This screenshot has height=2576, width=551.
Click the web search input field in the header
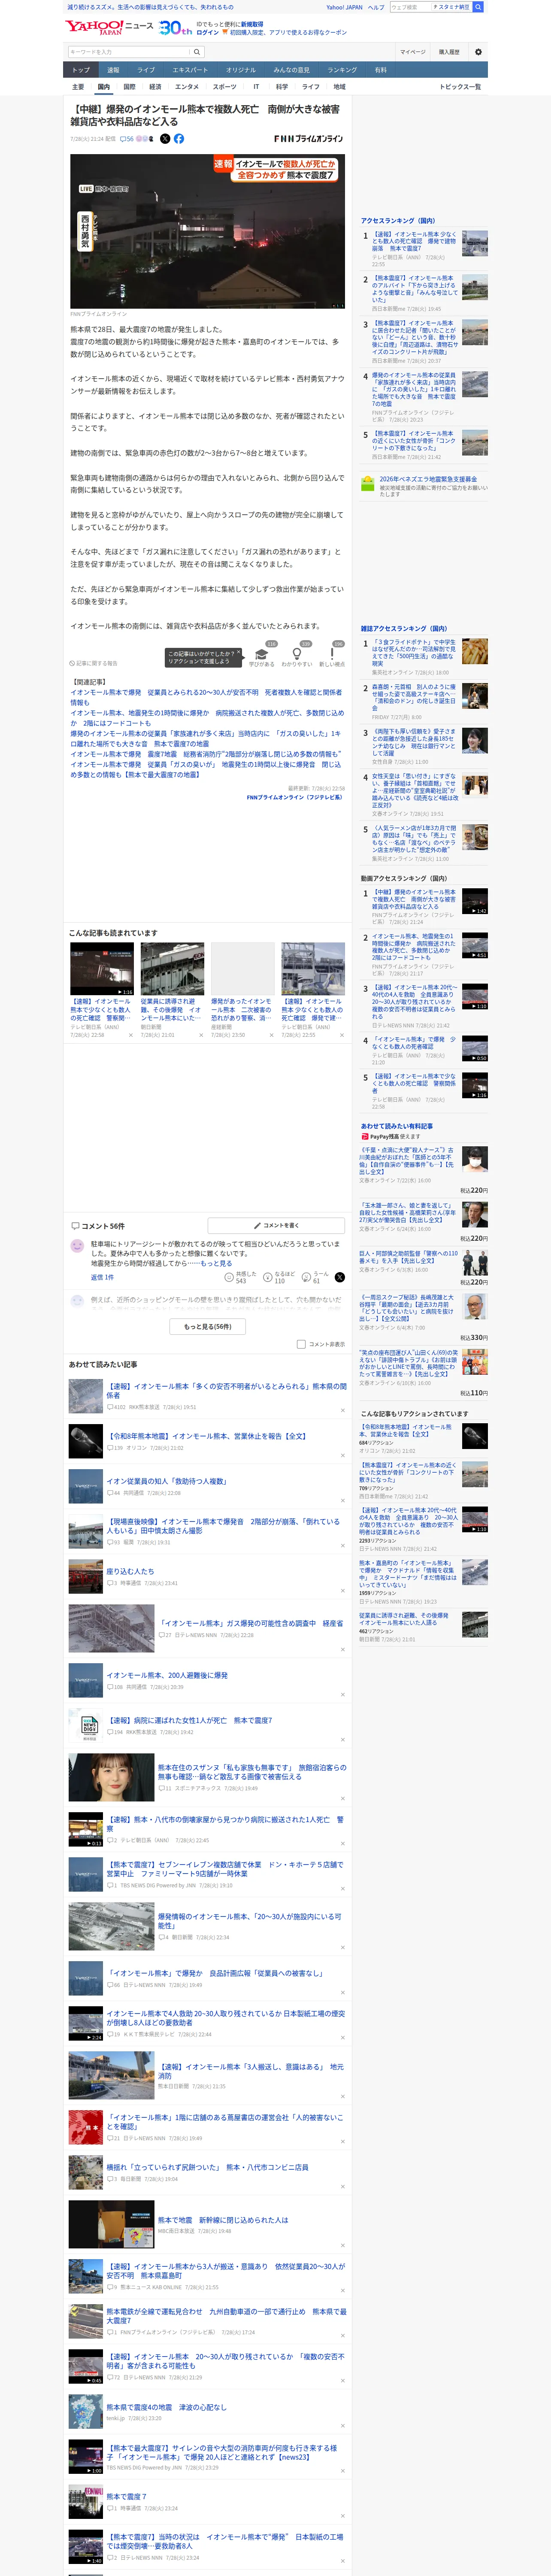pos(410,7)
